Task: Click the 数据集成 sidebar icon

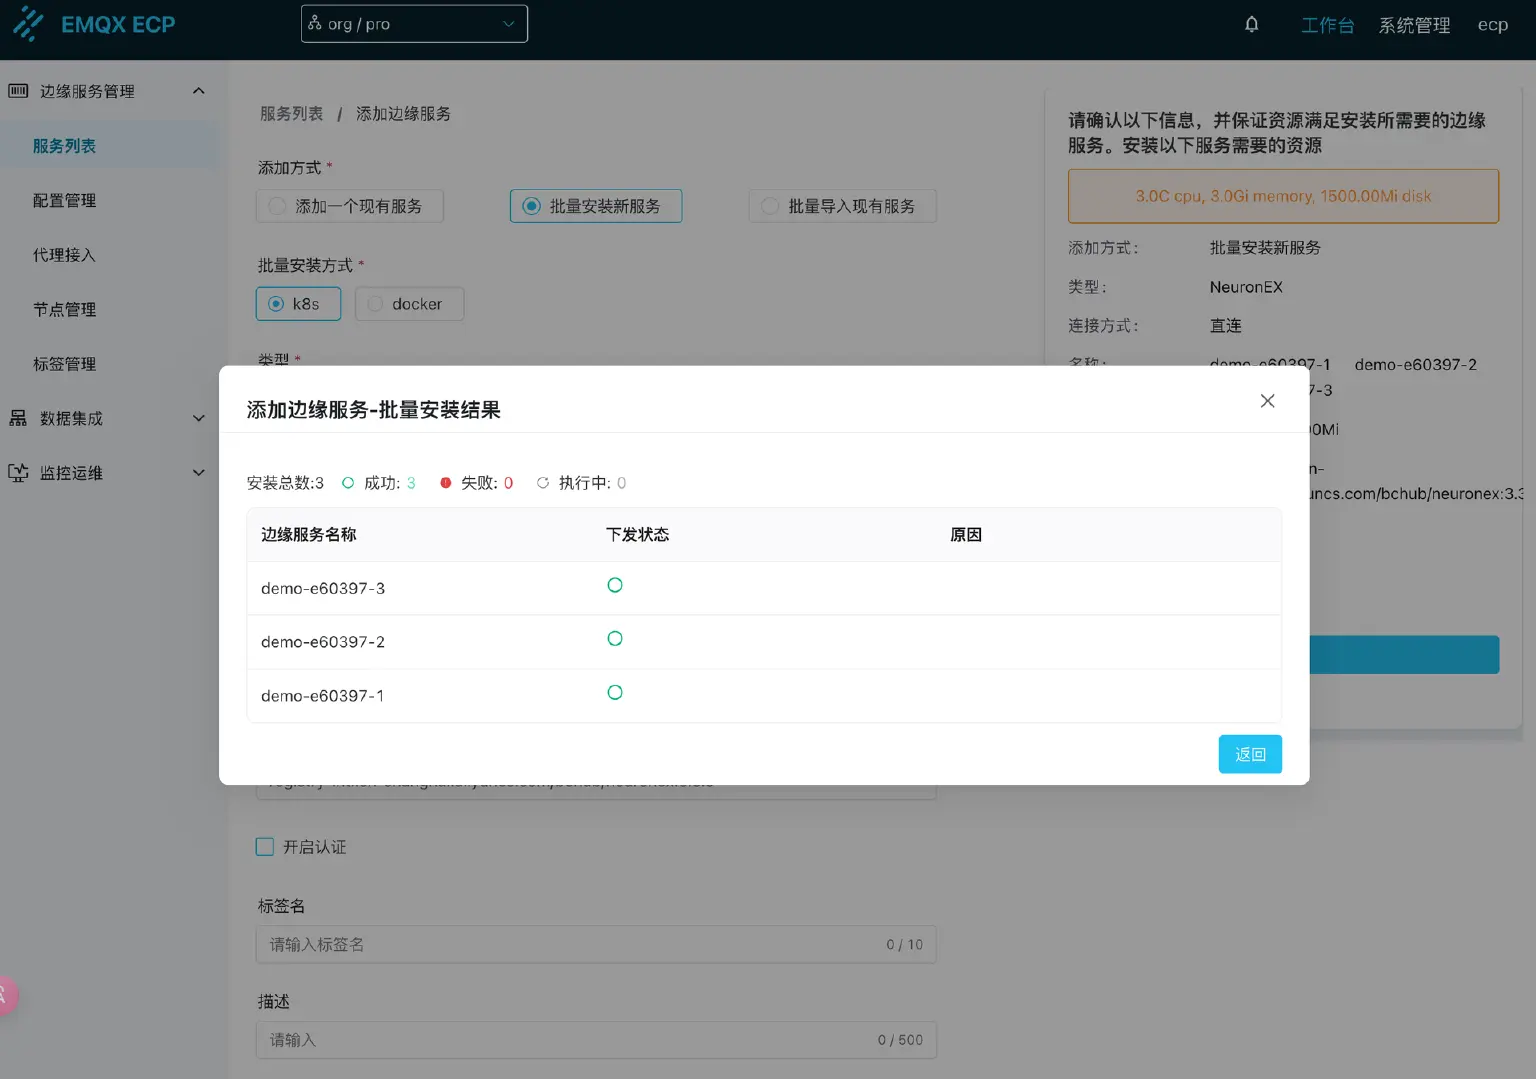Action: pyautogui.click(x=18, y=418)
